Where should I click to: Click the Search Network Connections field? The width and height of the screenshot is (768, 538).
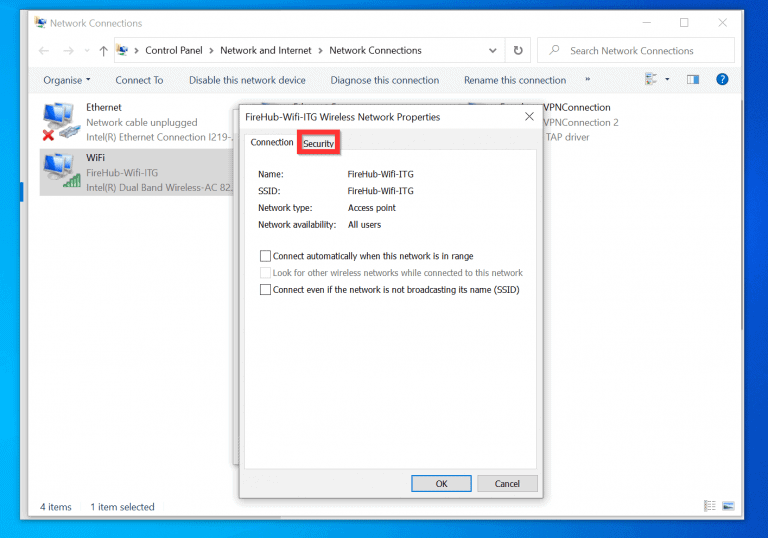[636, 50]
